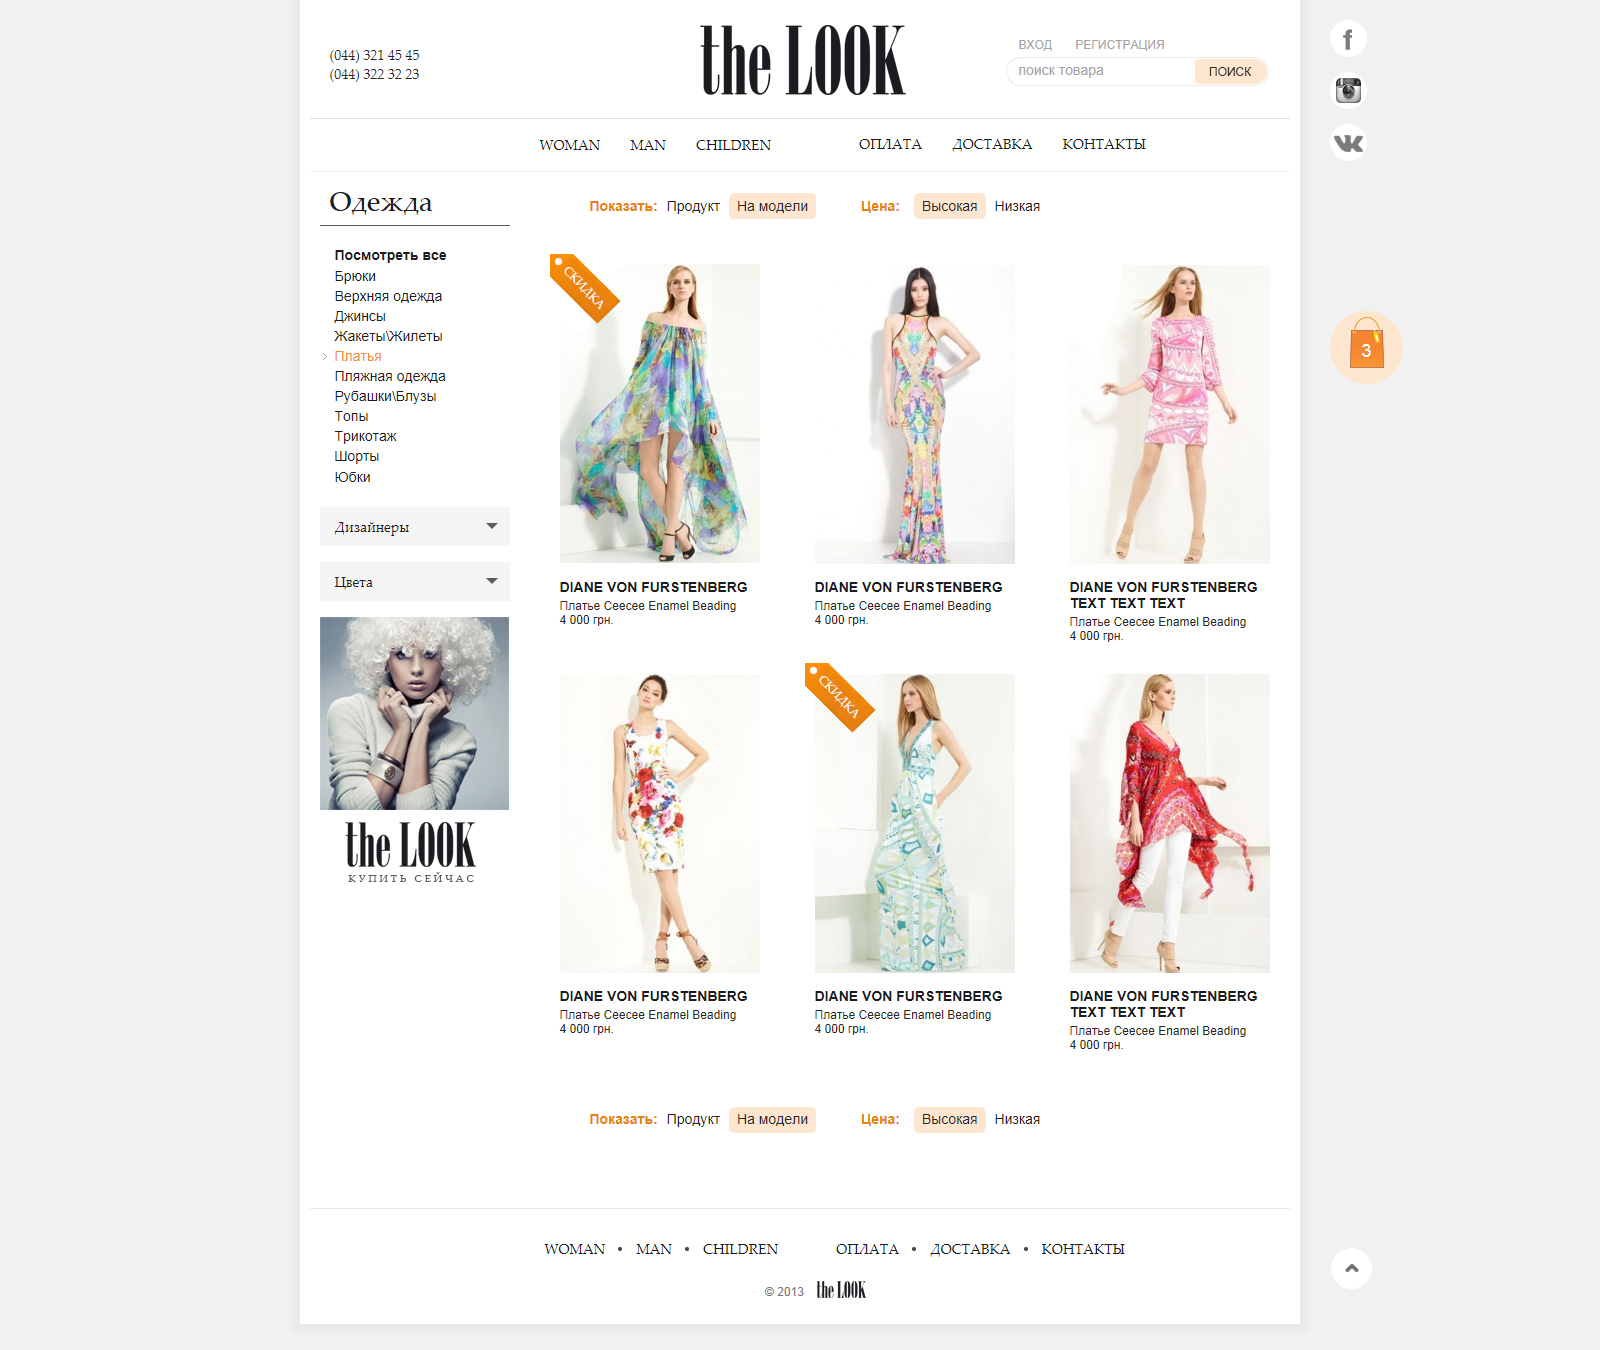Viewport: 1600px width, 1350px height.
Task: Toggle На модели display mode in top filter
Action: (x=772, y=206)
